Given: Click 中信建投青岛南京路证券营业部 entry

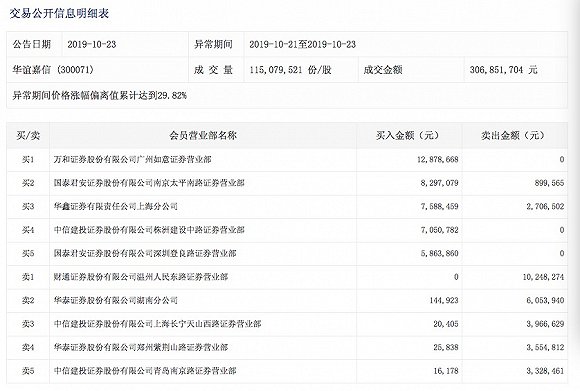Looking at the screenshot, I should 145,371.
